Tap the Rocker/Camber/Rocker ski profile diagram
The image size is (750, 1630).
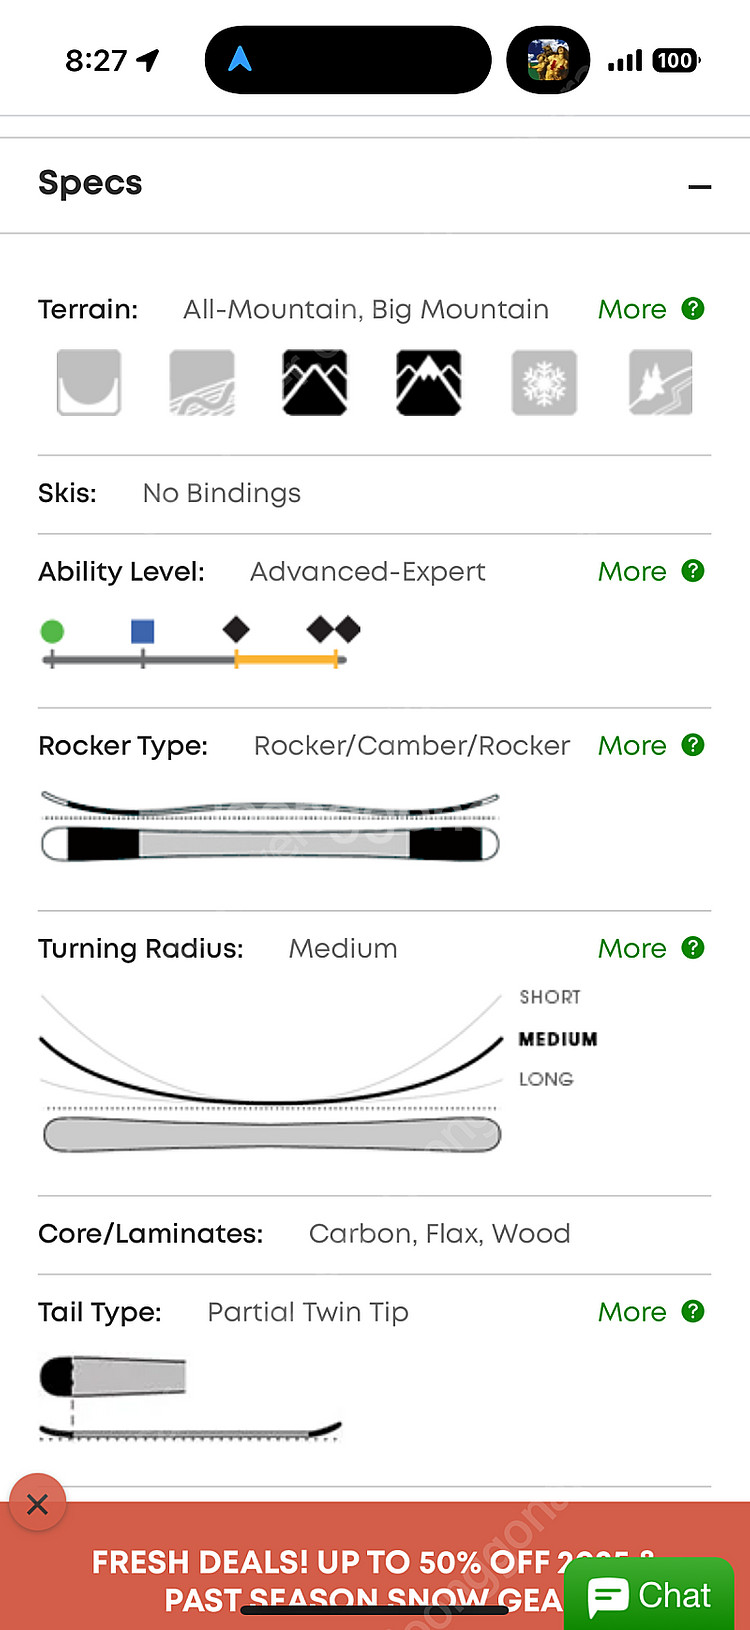click(x=270, y=827)
